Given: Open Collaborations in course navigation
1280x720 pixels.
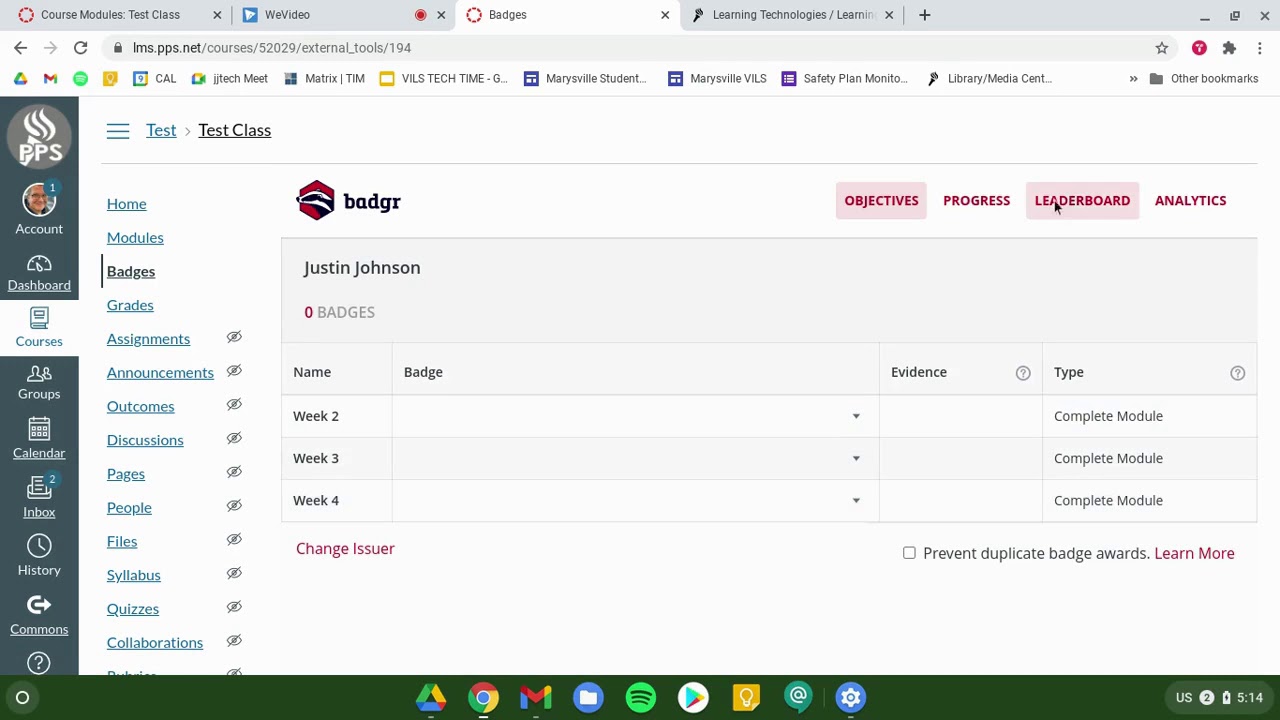Looking at the screenshot, I should tap(155, 642).
